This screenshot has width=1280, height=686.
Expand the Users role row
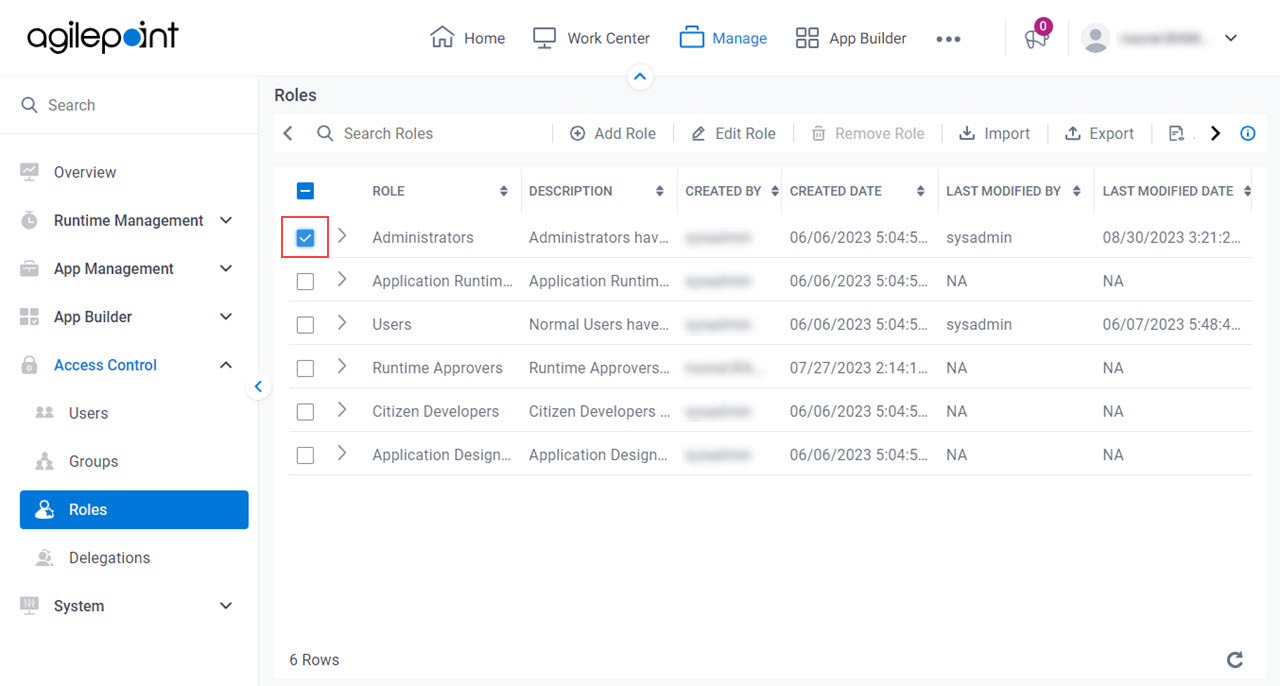(x=342, y=322)
